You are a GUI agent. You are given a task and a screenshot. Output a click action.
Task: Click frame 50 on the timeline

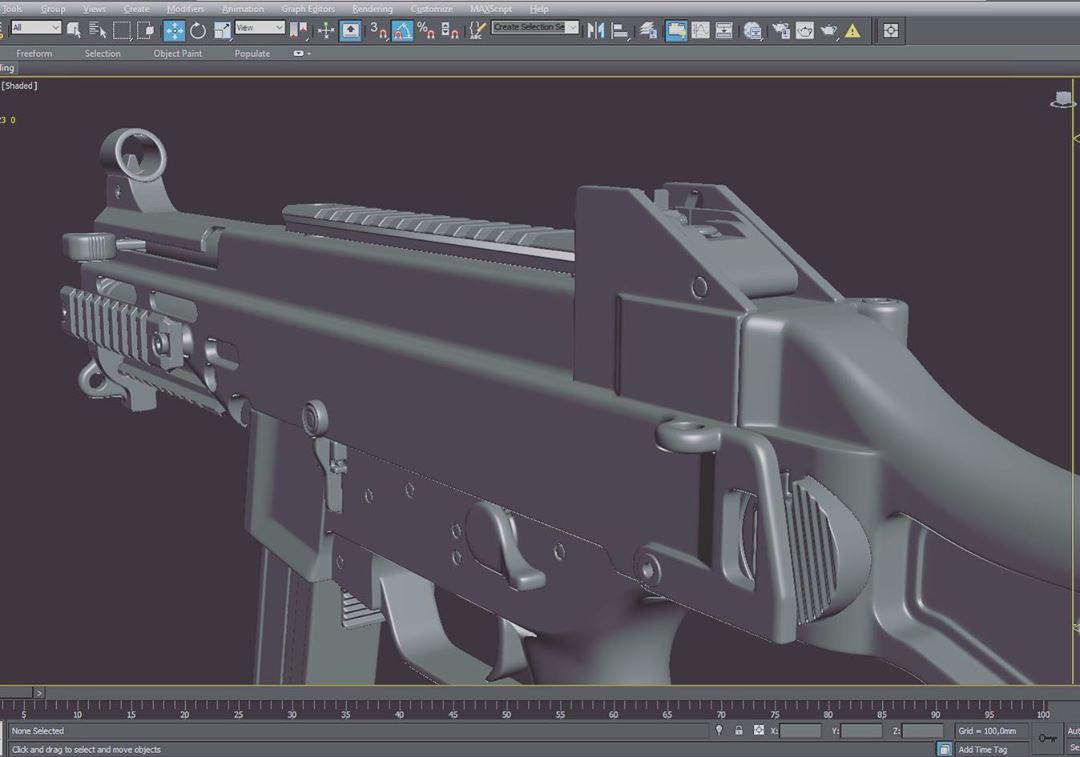(x=506, y=709)
